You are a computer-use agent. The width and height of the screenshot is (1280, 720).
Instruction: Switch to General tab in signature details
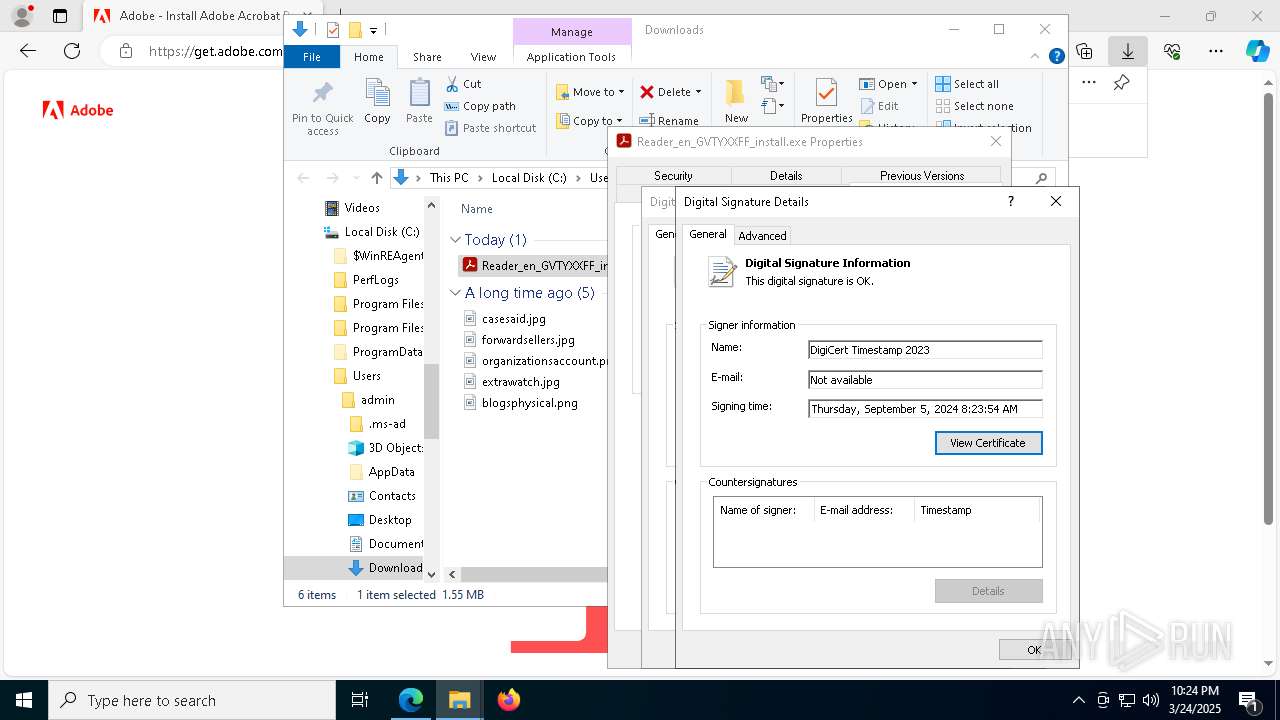(707, 234)
